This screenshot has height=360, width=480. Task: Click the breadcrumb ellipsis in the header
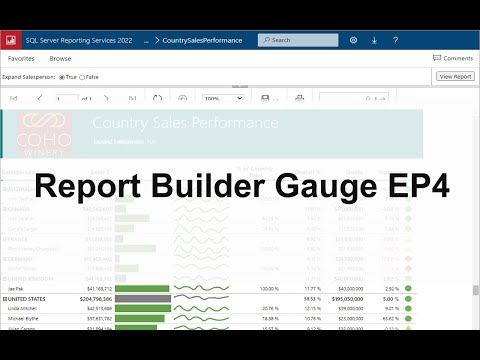pyautogui.click(x=146, y=41)
